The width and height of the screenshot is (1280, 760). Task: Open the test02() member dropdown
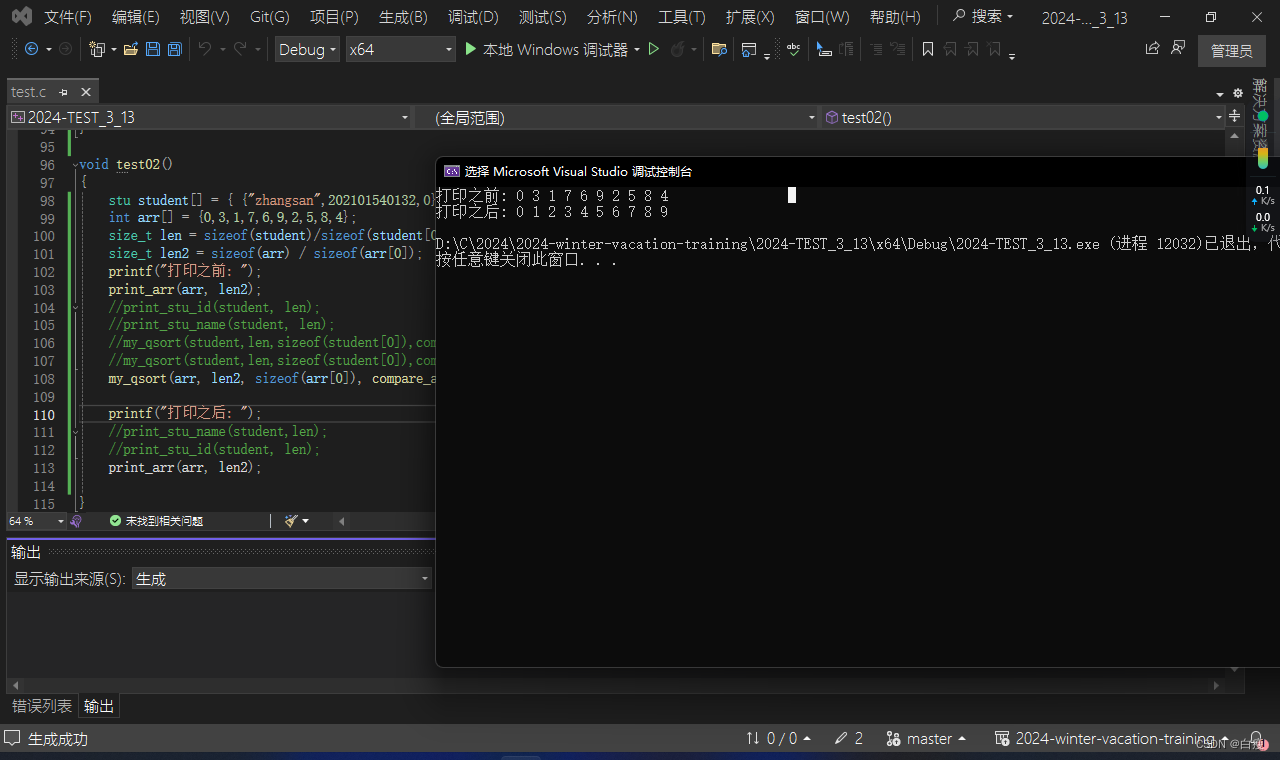(x=1023, y=117)
